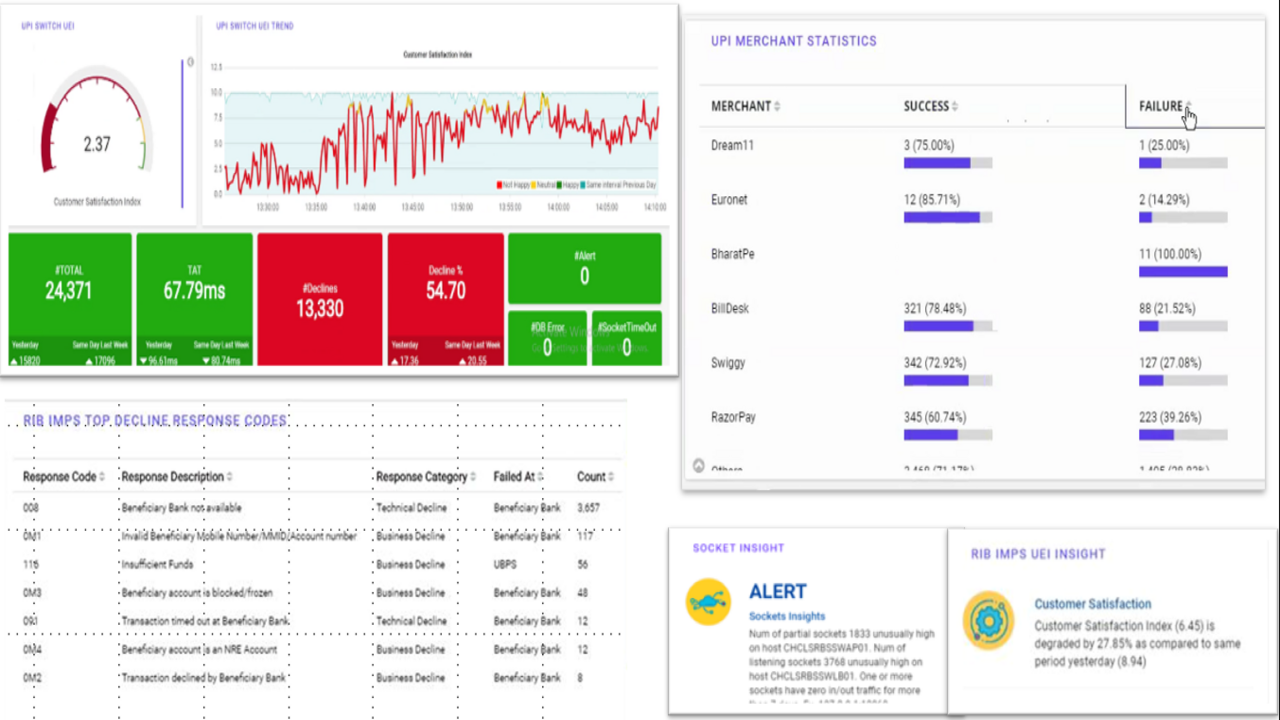Click the info icon beside the gauge
This screenshot has width=1280, height=720.
(190, 62)
